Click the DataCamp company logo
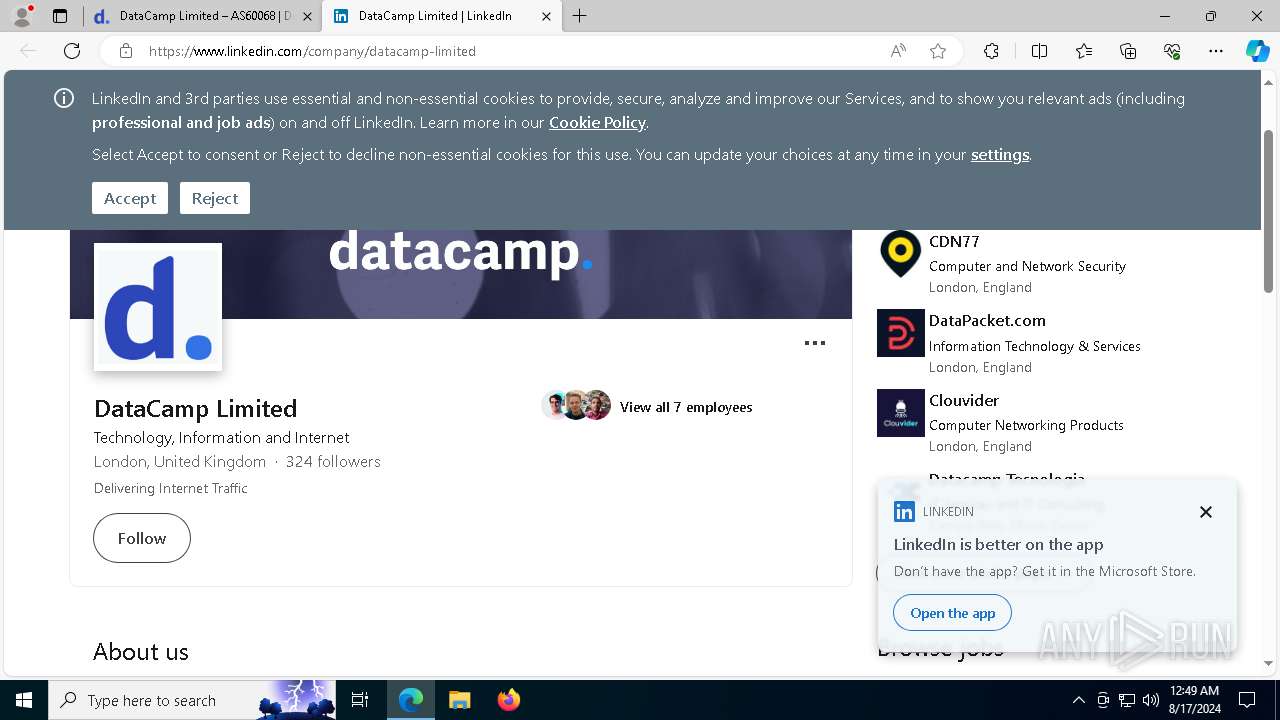 pyautogui.click(x=158, y=307)
